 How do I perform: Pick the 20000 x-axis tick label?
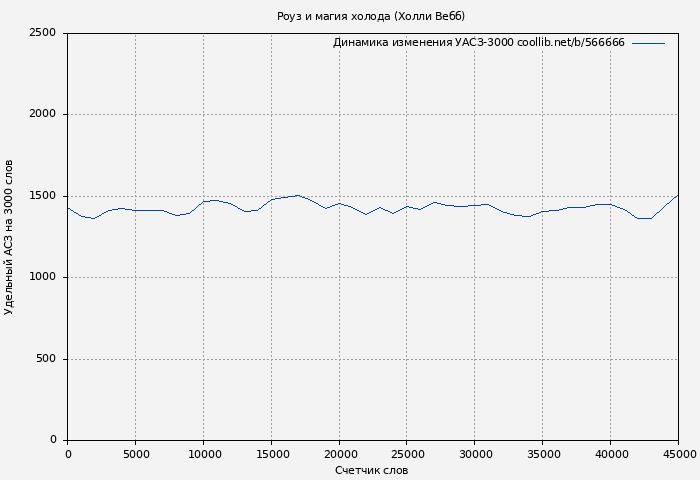[x=339, y=454]
